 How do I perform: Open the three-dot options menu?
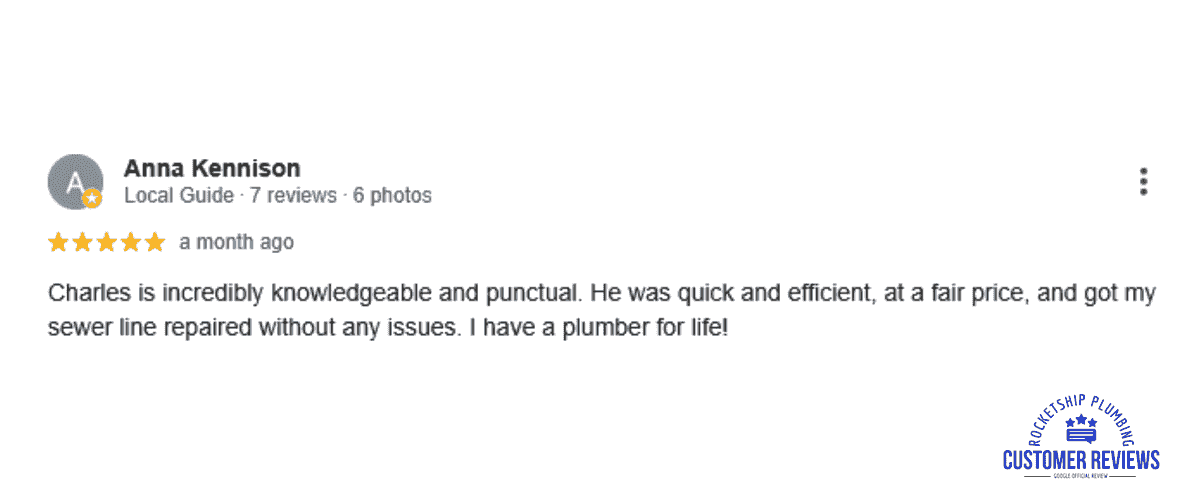point(1143,182)
